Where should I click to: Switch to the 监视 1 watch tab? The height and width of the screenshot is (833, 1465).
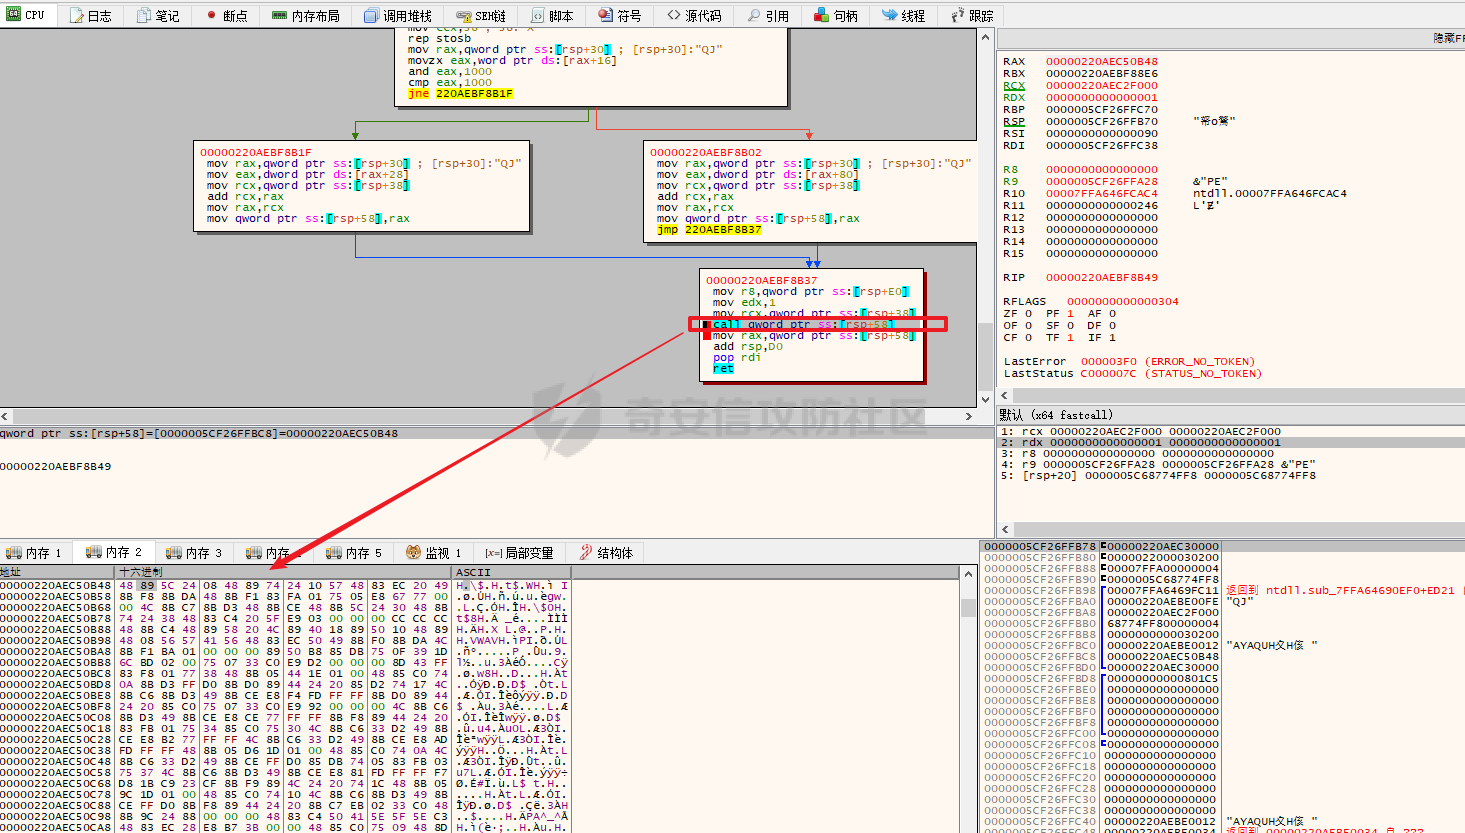click(434, 553)
